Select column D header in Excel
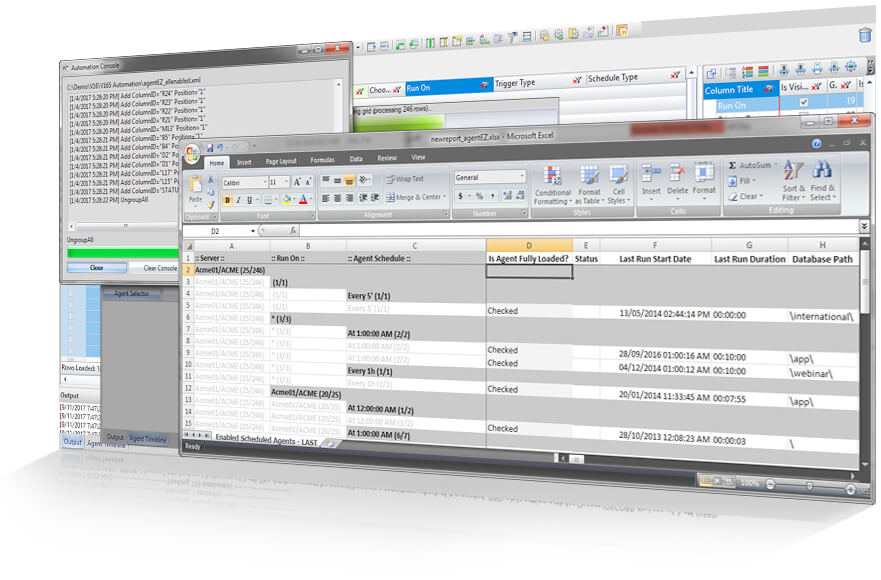 pyautogui.click(x=529, y=245)
